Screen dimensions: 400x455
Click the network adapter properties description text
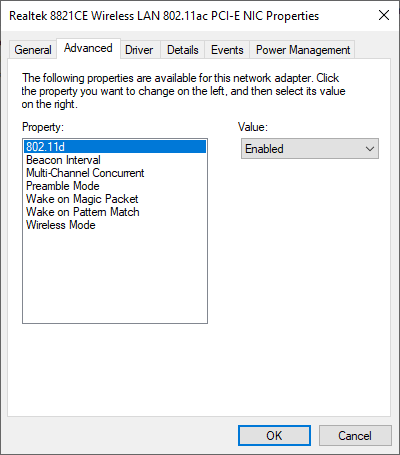[183, 91]
